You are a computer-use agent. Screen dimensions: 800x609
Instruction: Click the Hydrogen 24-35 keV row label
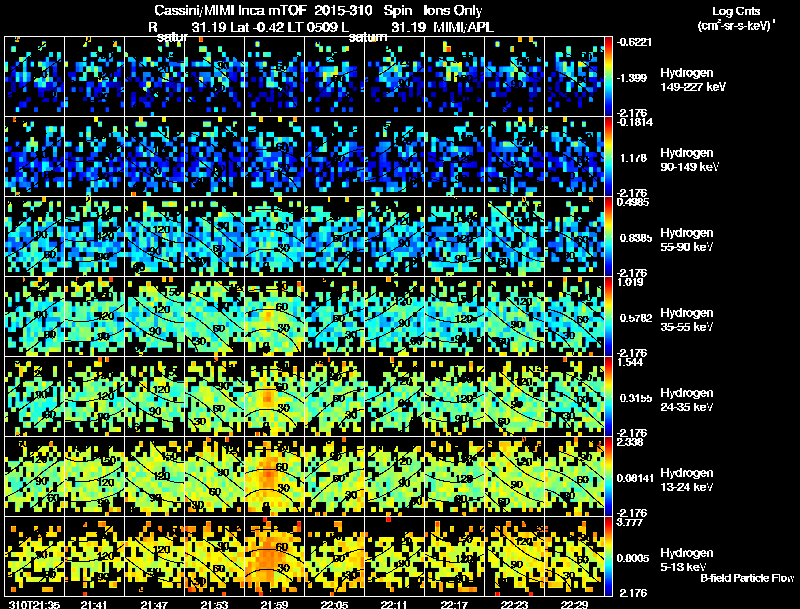687,400
